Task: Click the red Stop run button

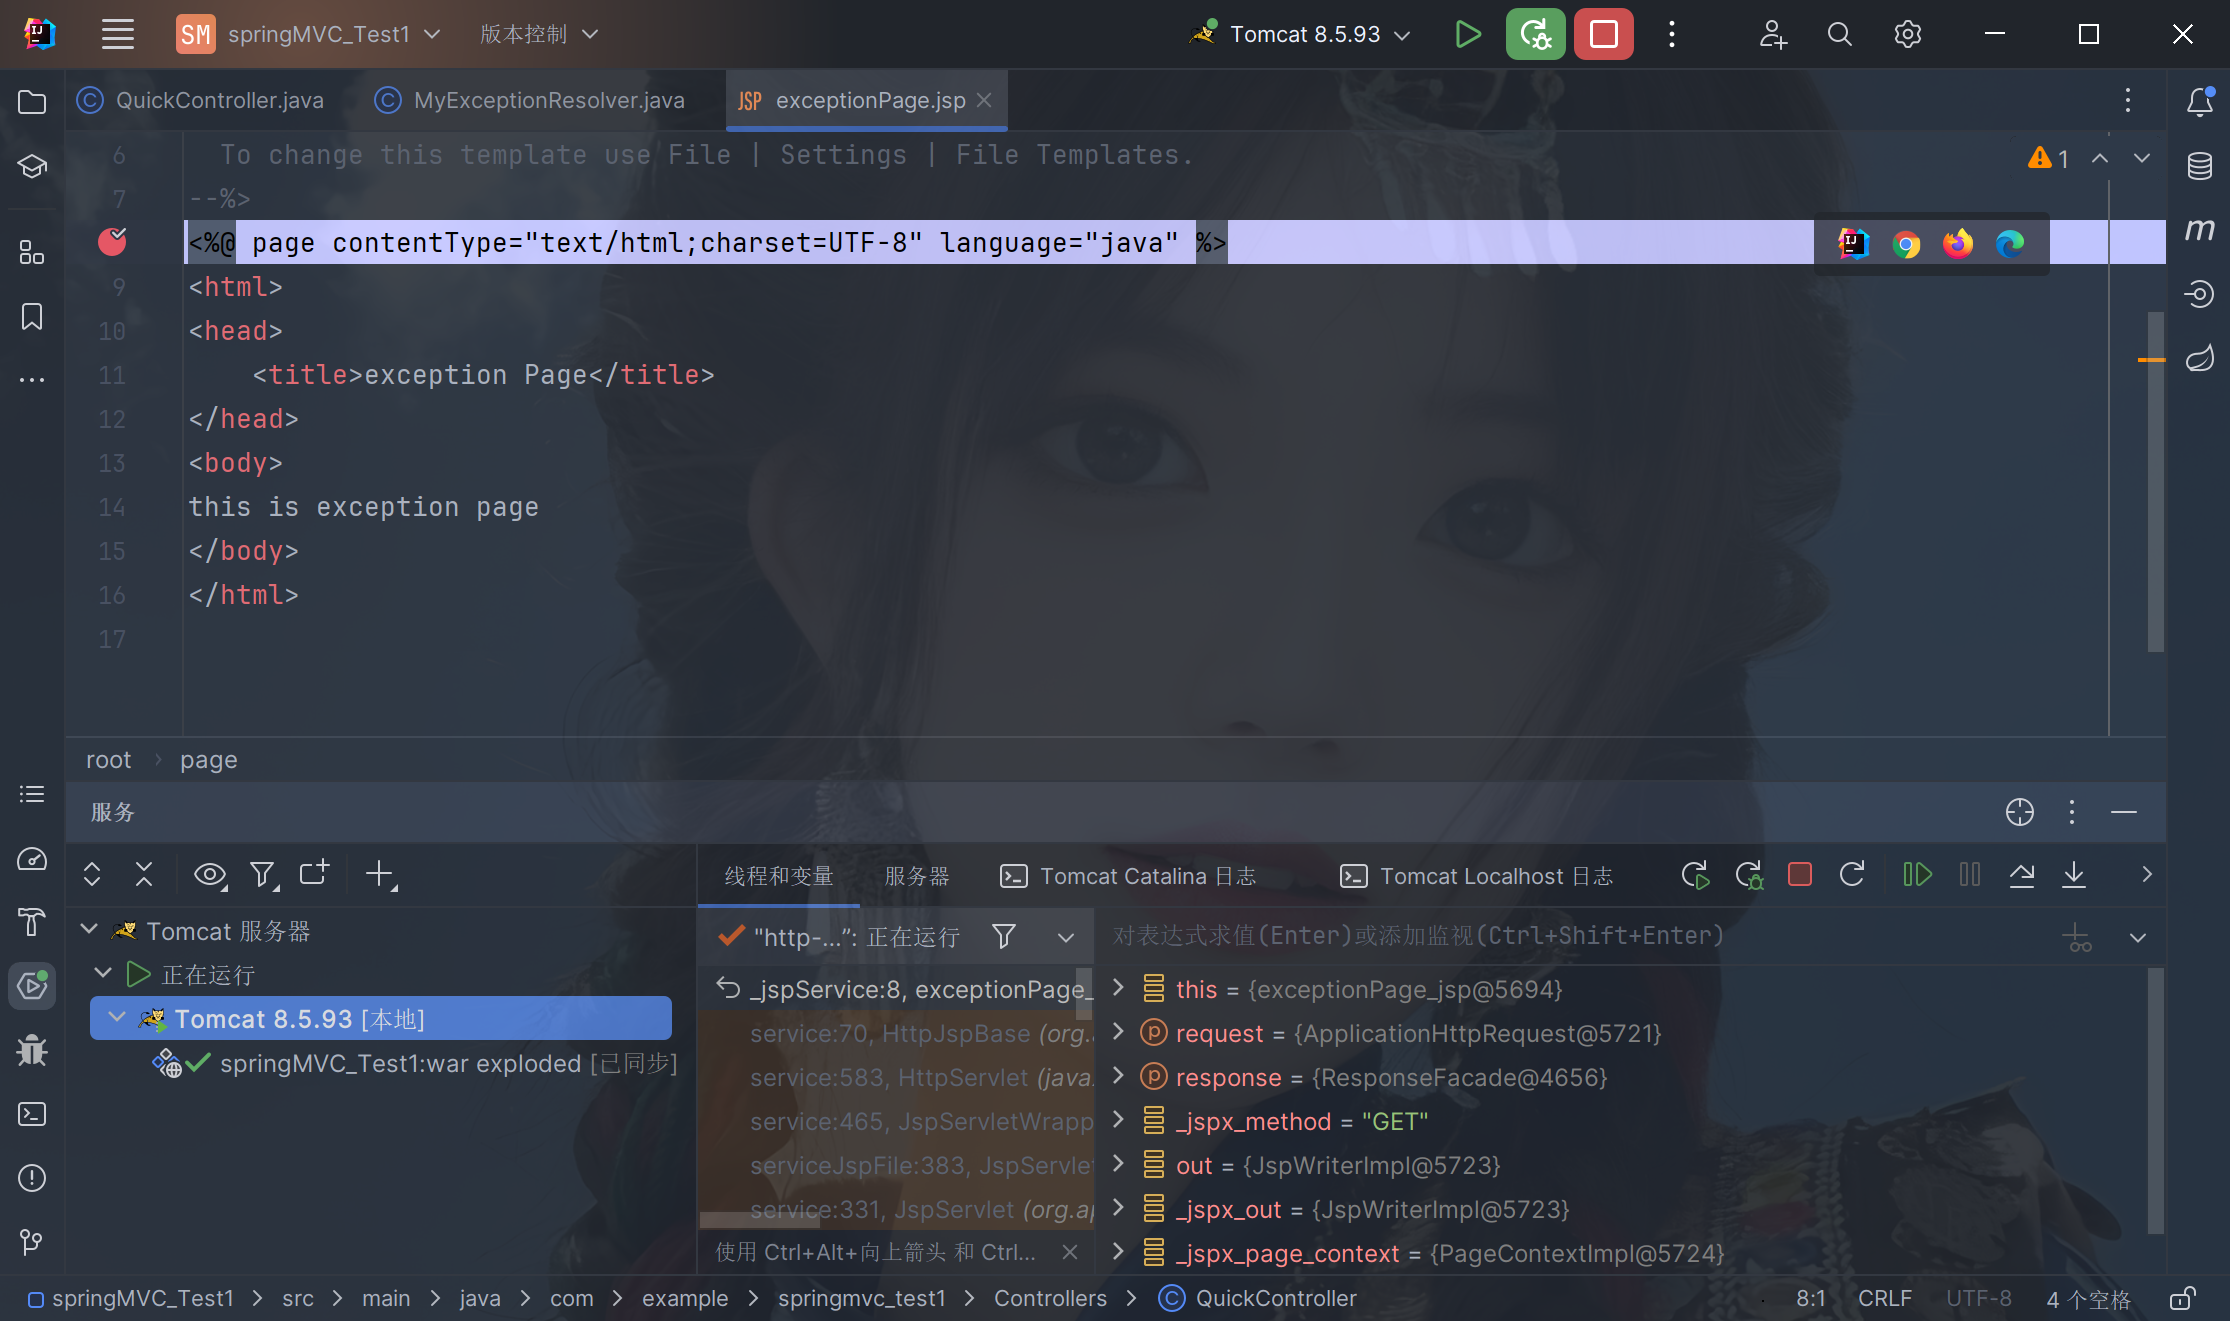Action: (x=1604, y=34)
